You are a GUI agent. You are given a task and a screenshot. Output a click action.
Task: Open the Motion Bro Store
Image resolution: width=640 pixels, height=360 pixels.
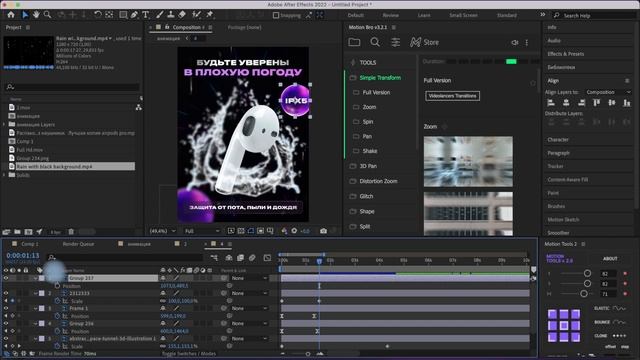point(424,42)
